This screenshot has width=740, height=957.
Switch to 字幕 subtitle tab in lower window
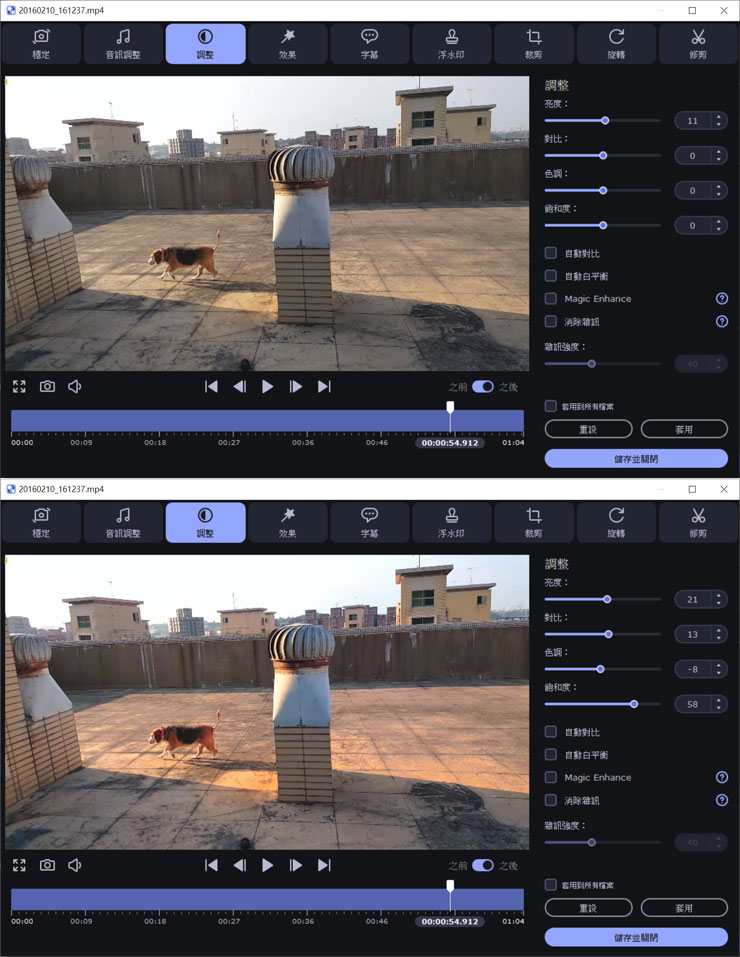[x=369, y=522]
